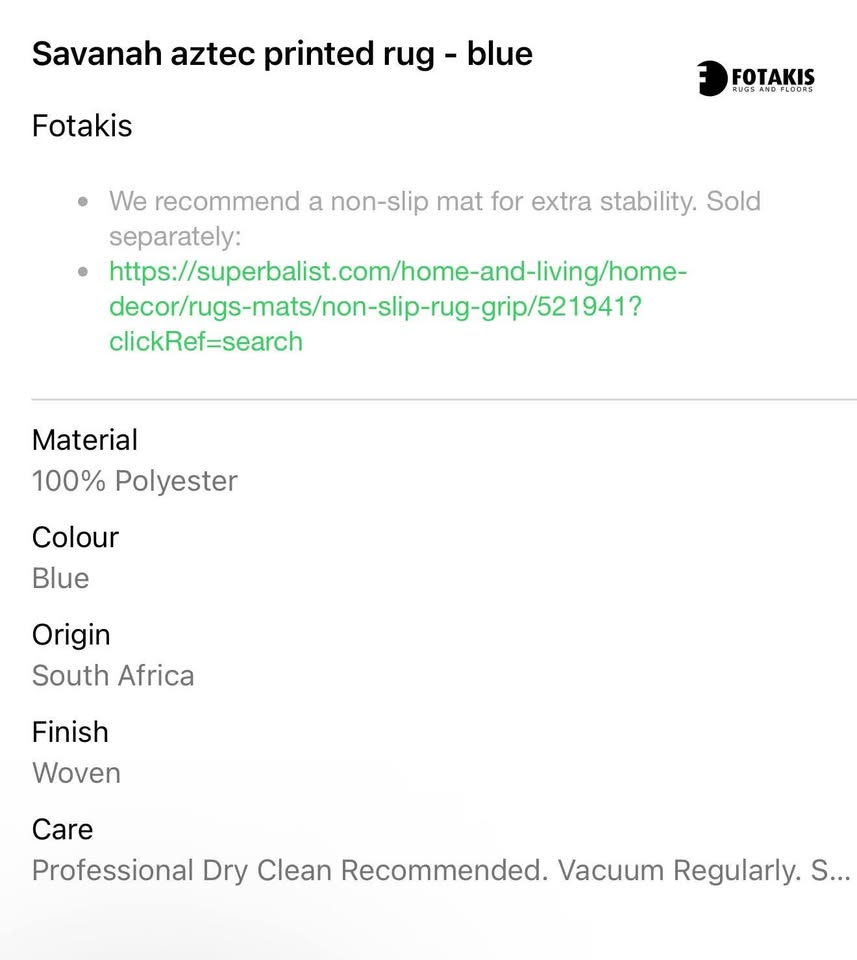Click the Material label

pyautogui.click(x=85, y=440)
